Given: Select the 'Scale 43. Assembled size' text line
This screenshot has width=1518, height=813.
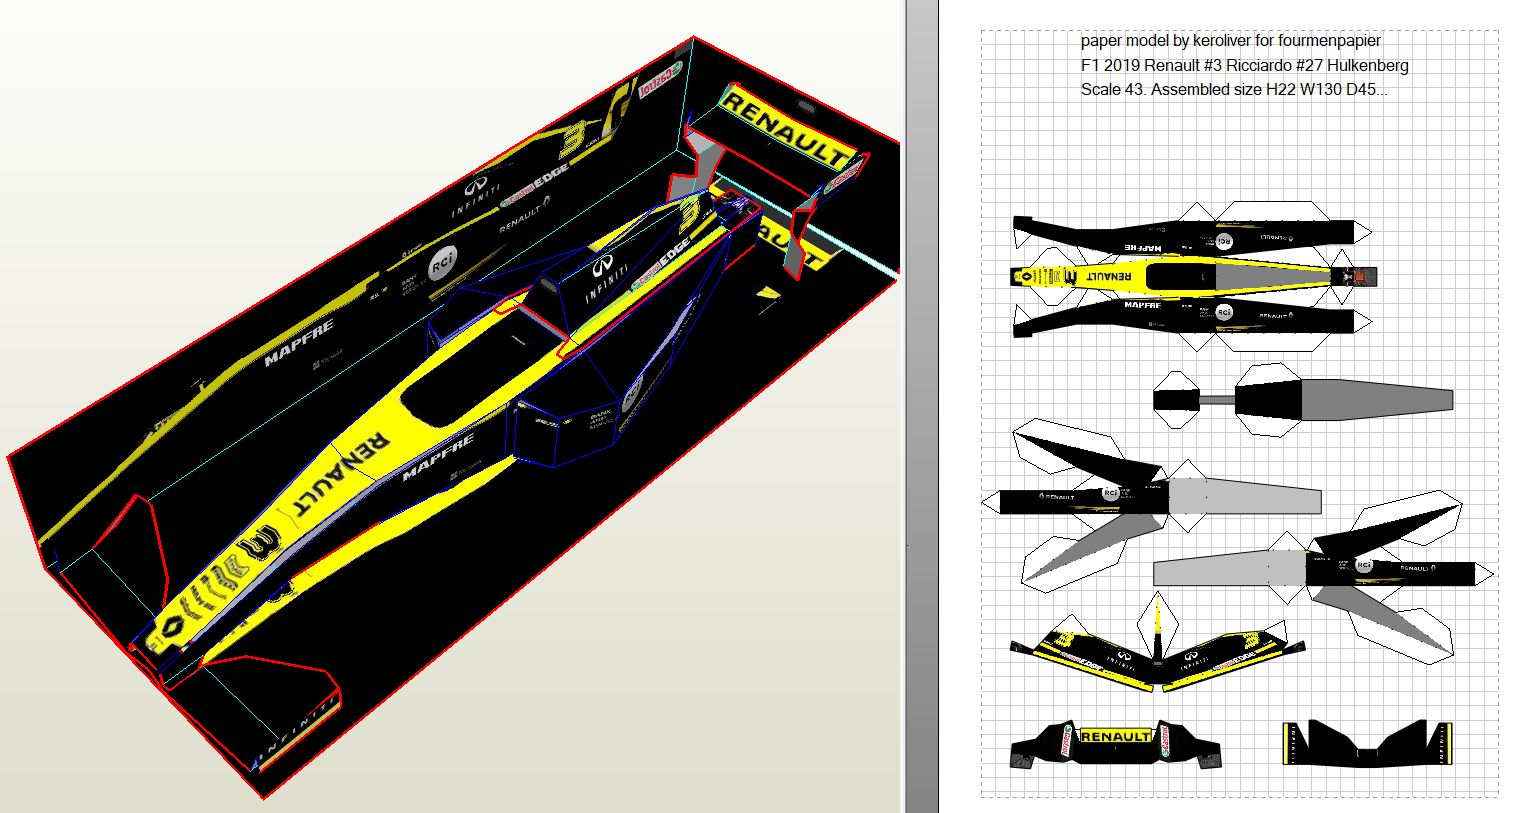Looking at the screenshot, I should pos(1233,89).
